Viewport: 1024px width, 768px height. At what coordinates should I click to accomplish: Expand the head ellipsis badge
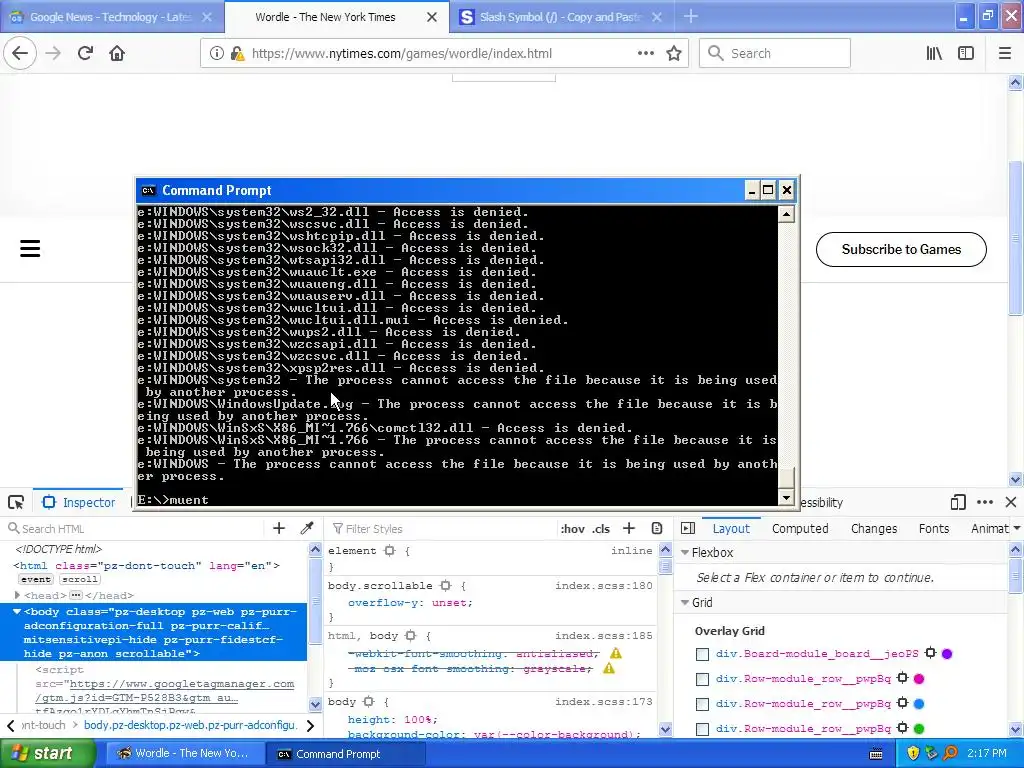tap(76, 595)
